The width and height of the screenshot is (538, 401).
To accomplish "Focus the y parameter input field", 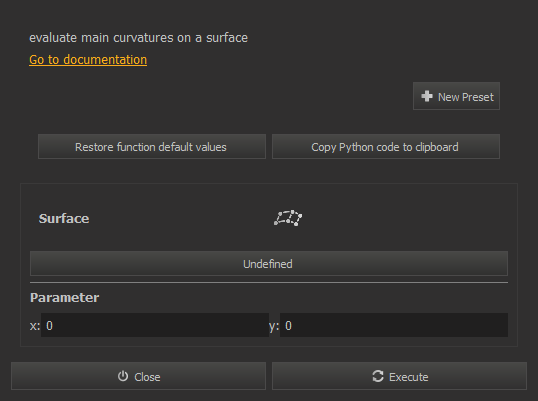I will click(x=394, y=325).
